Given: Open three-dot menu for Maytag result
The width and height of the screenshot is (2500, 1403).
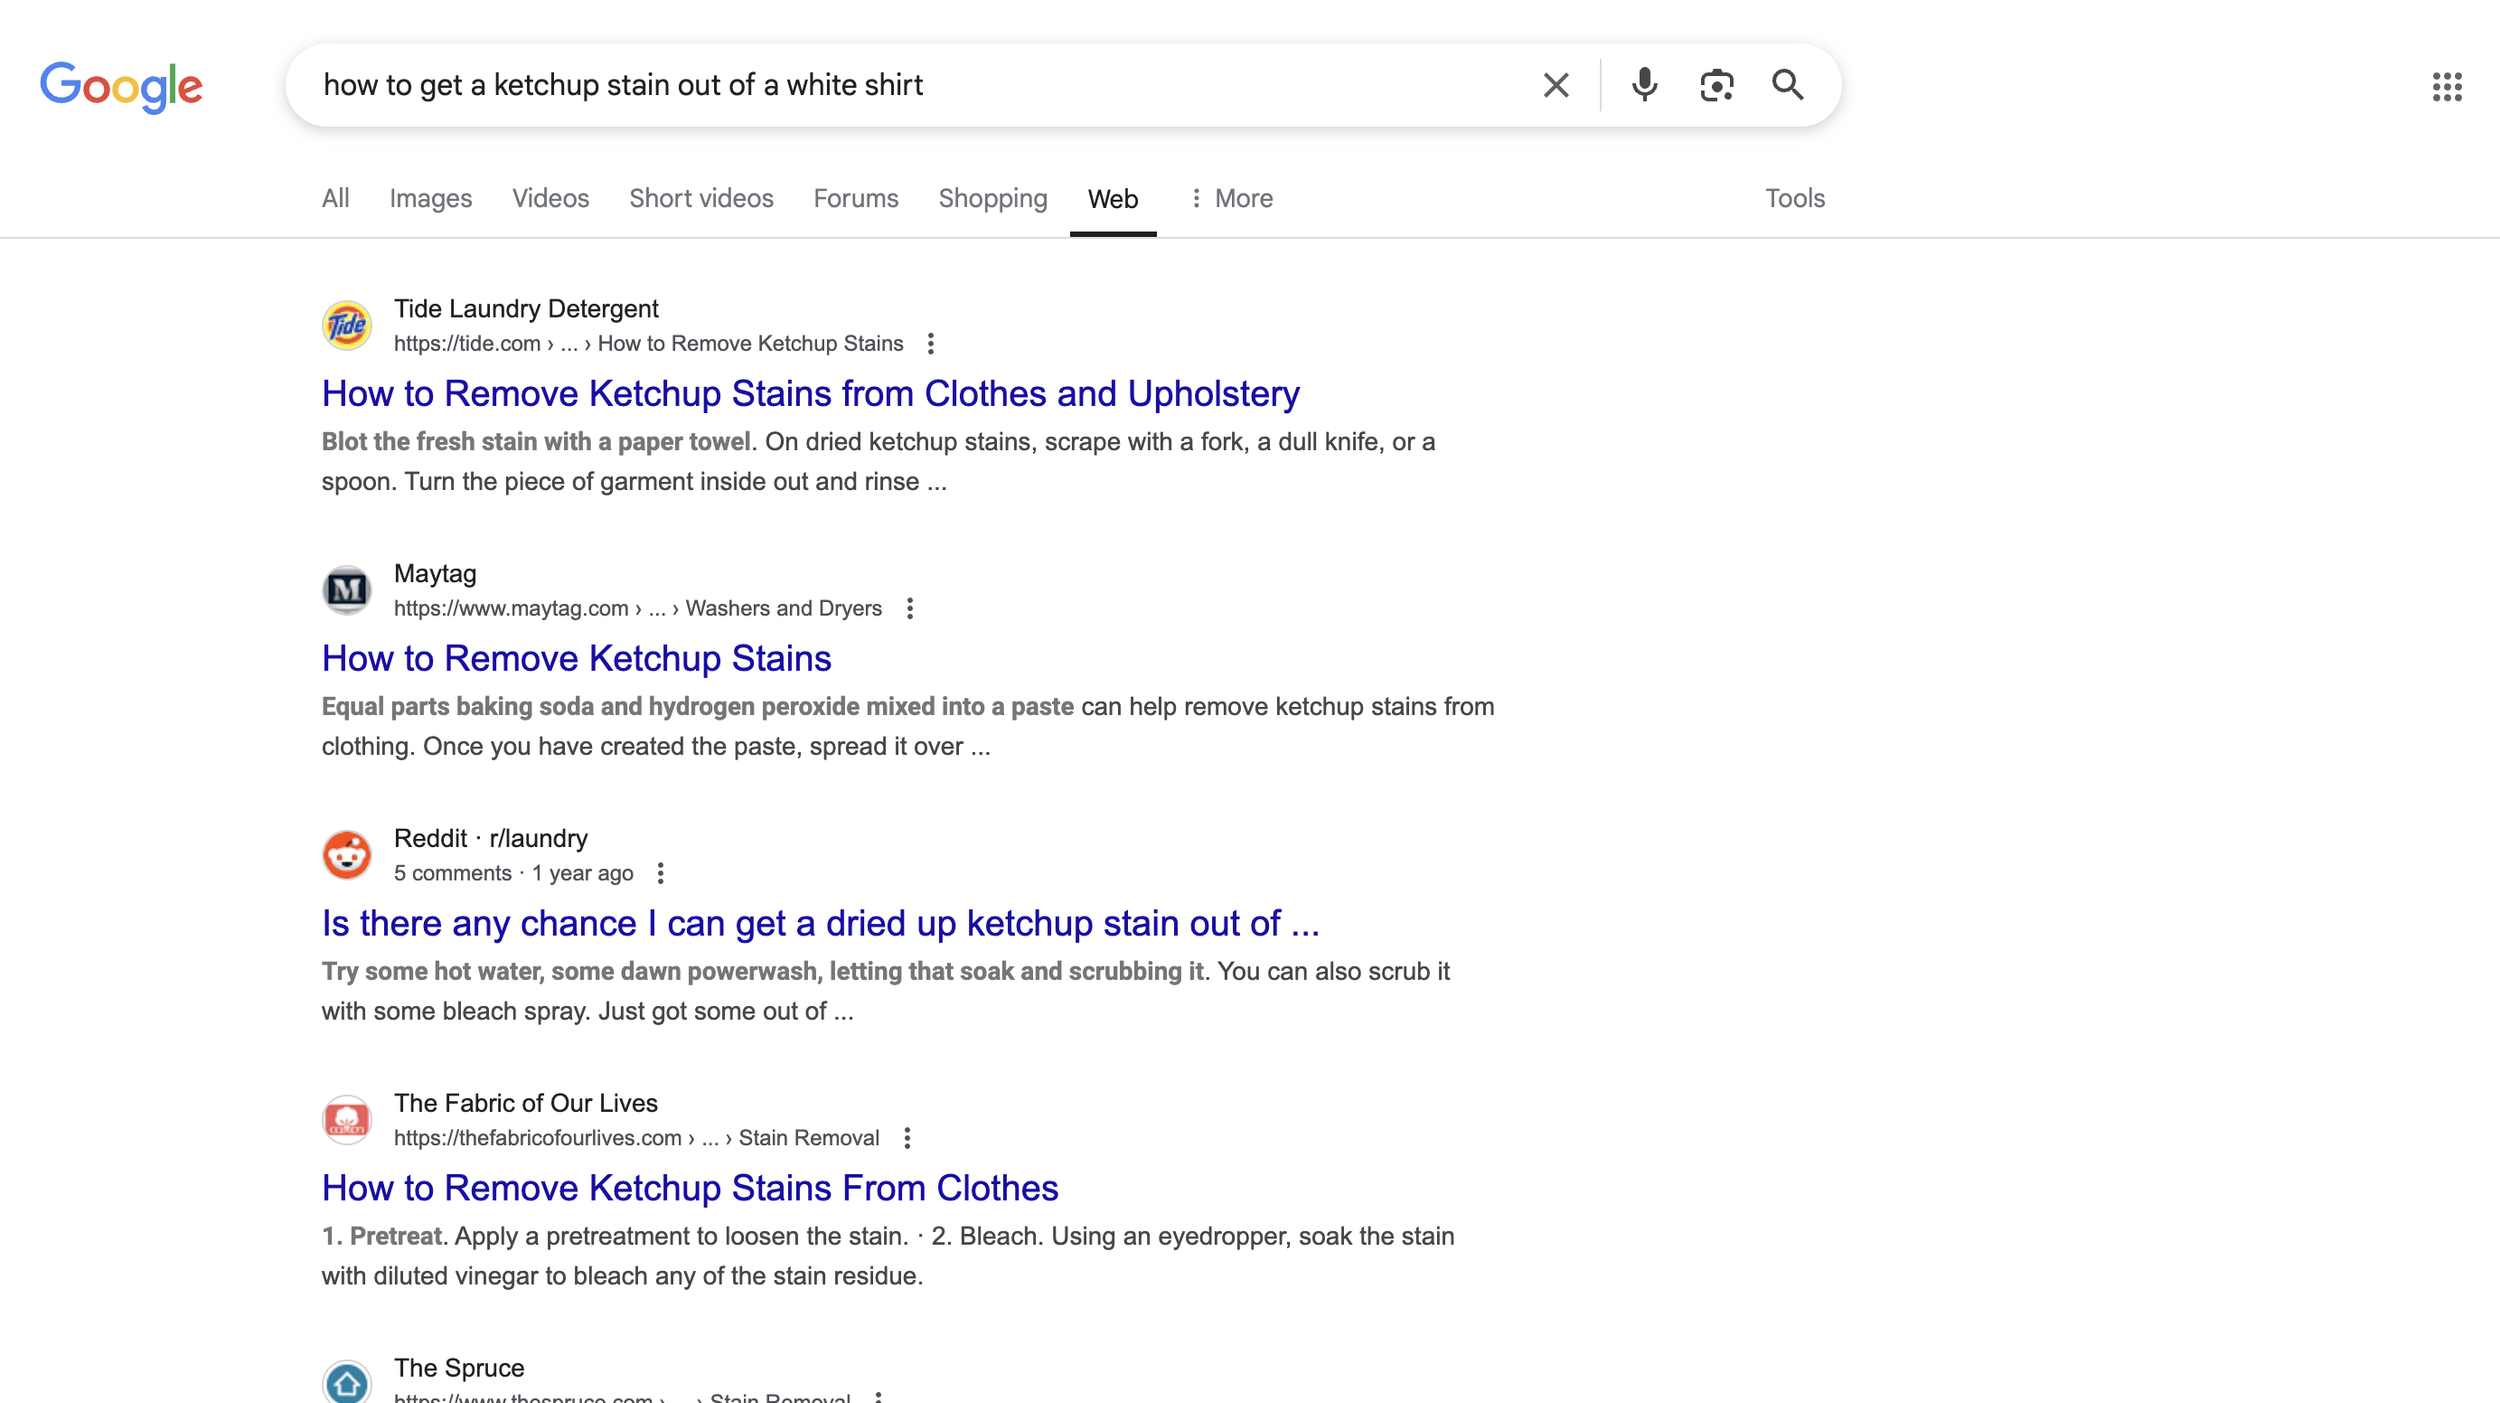Looking at the screenshot, I should pos(909,609).
